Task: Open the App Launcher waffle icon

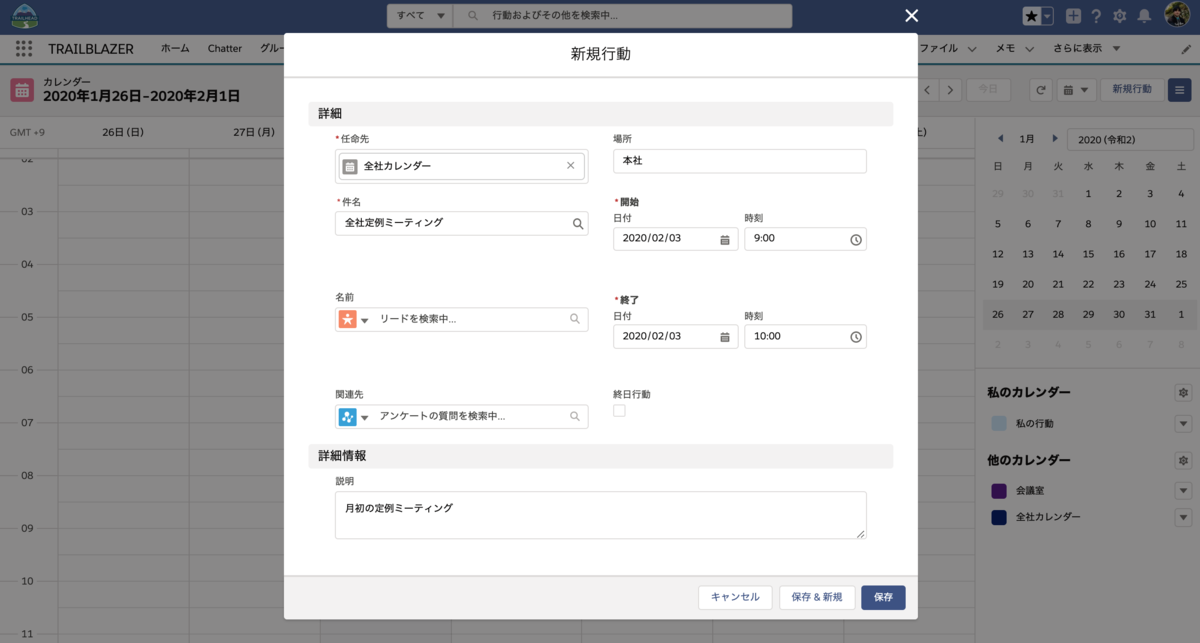Action: 22,48
